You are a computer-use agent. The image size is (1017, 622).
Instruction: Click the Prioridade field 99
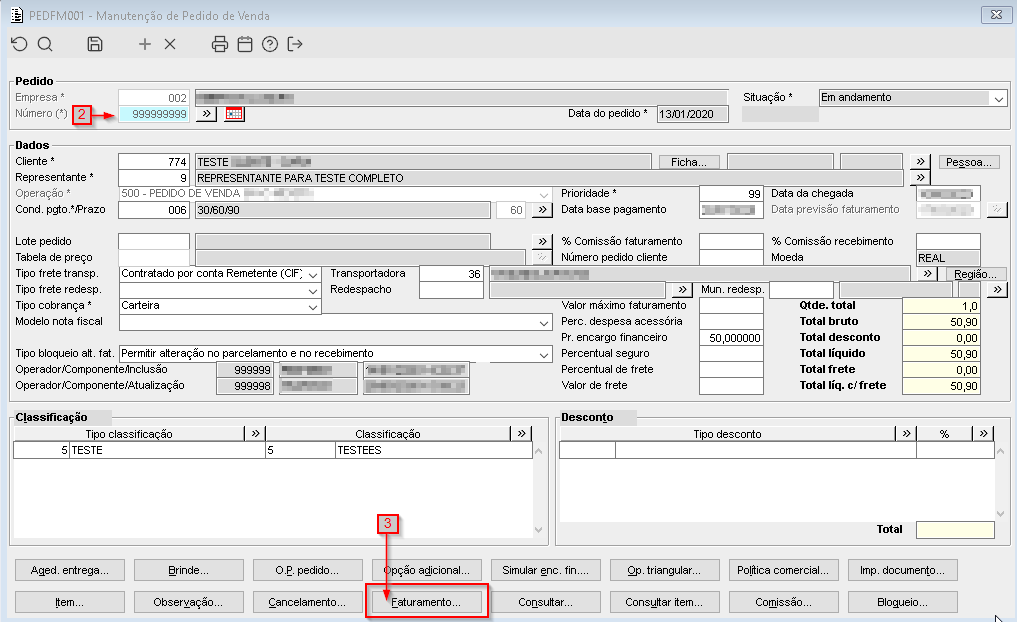(731, 194)
